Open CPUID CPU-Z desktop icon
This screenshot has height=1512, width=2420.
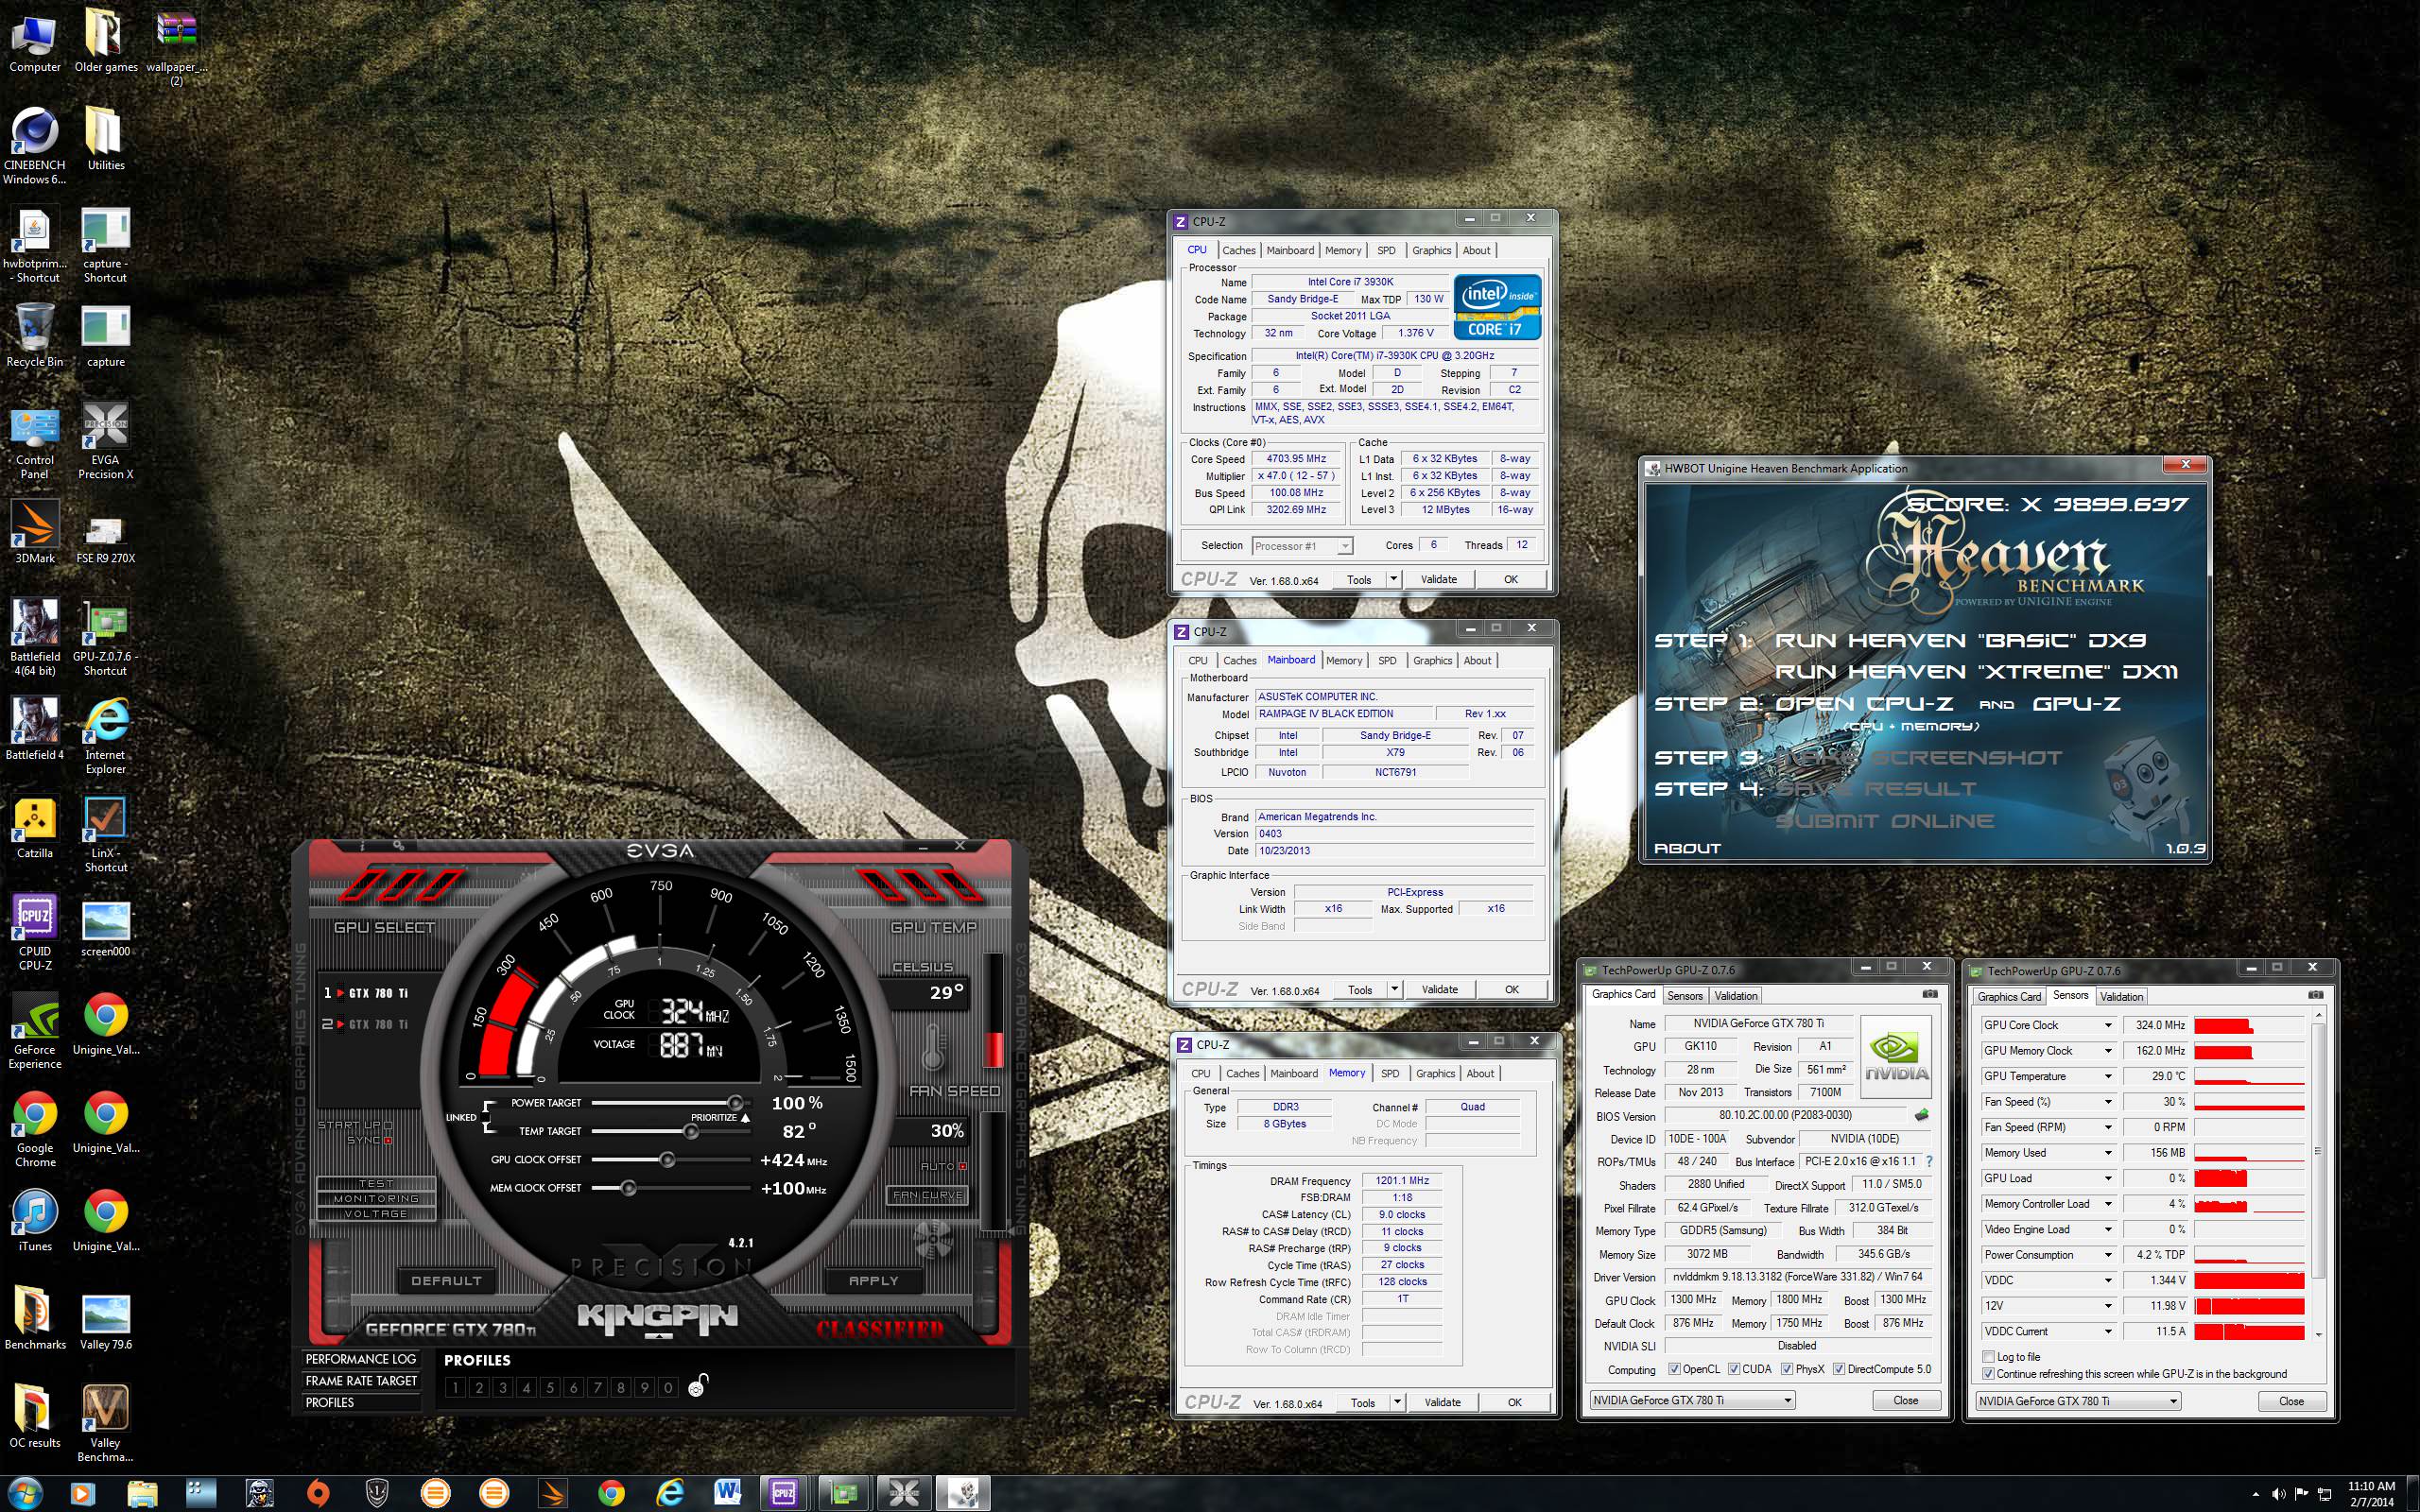35,932
